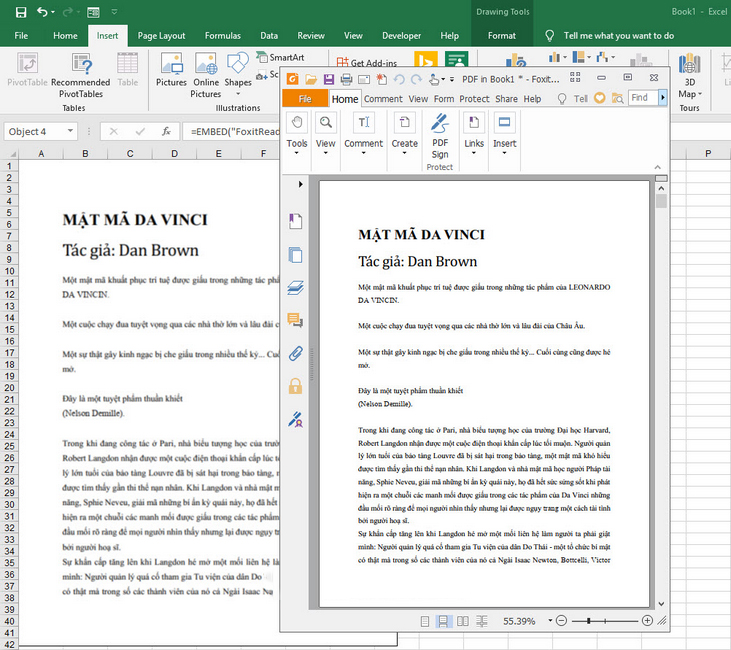The image size is (731, 650).
Task: Open the Excel Drawing Tools Format tab
Action: (x=502, y=36)
